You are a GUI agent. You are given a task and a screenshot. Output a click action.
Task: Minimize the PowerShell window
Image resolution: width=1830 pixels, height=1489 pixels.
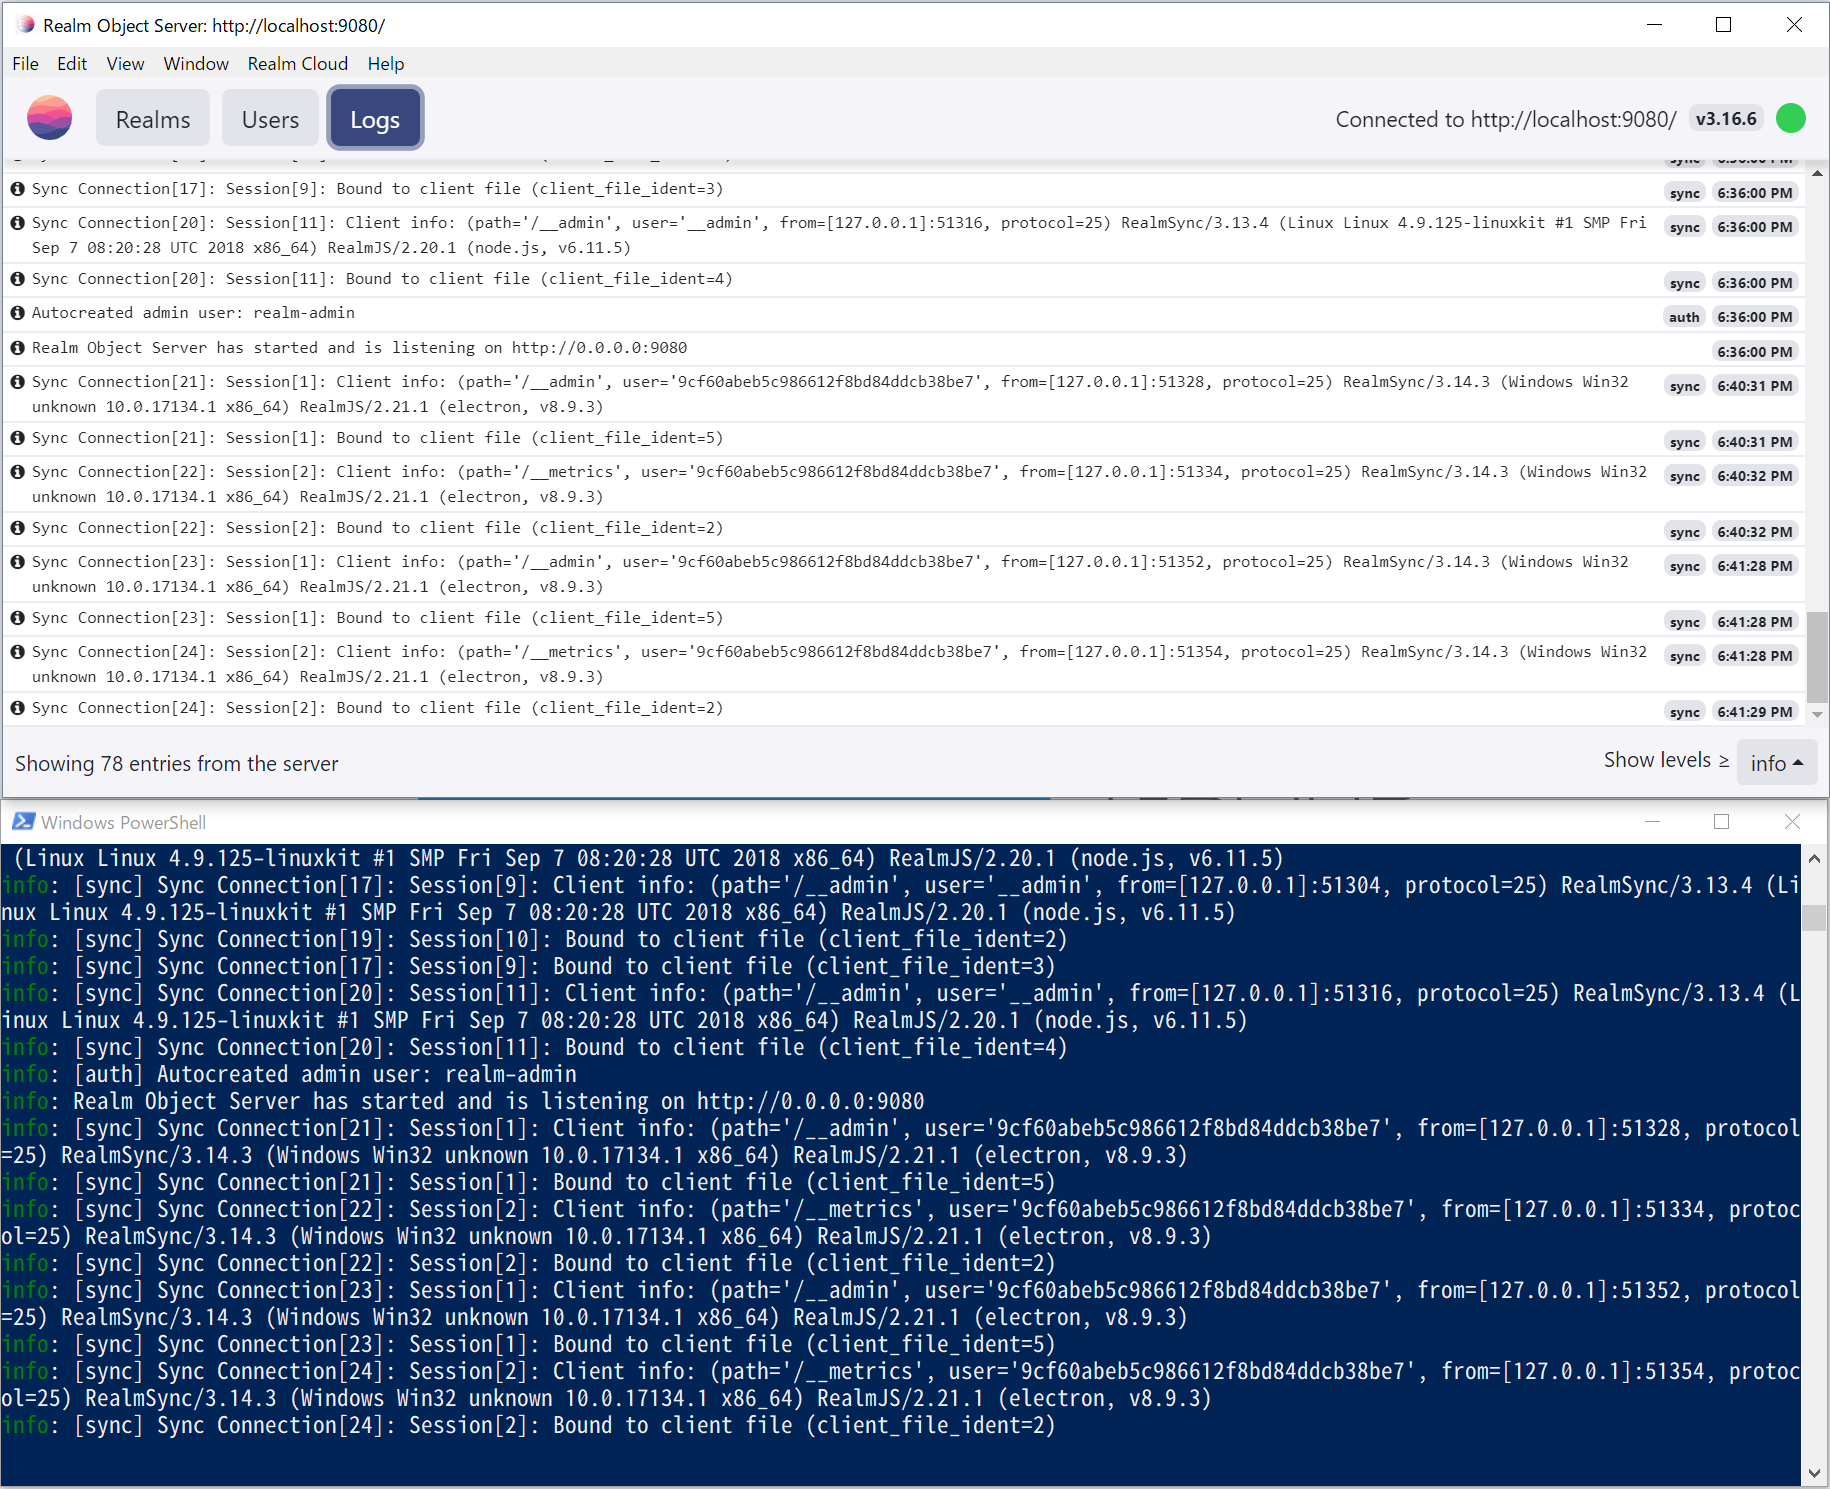[1652, 822]
